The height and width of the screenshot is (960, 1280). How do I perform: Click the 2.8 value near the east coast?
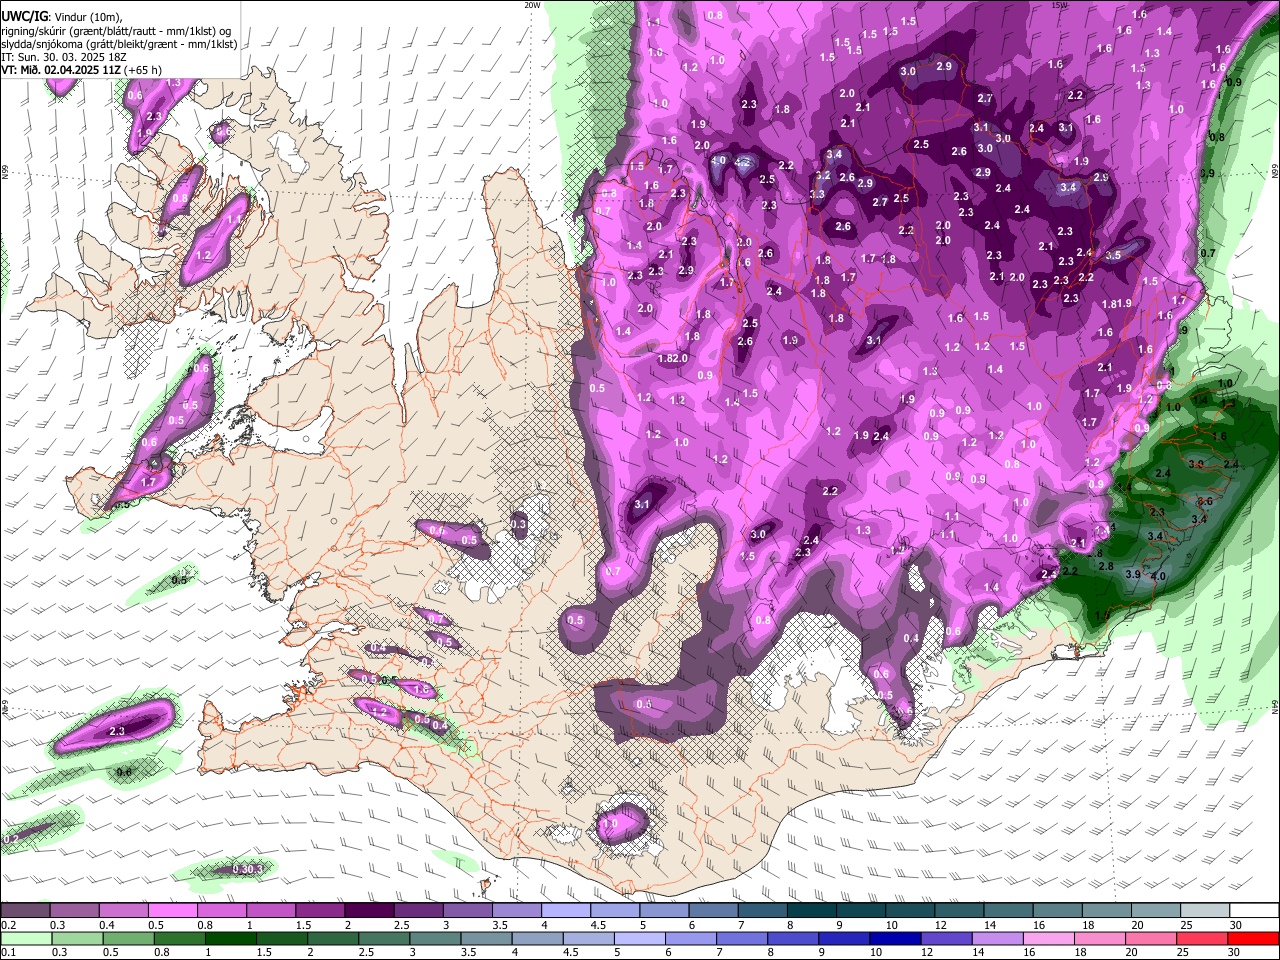(x=1106, y=567)
